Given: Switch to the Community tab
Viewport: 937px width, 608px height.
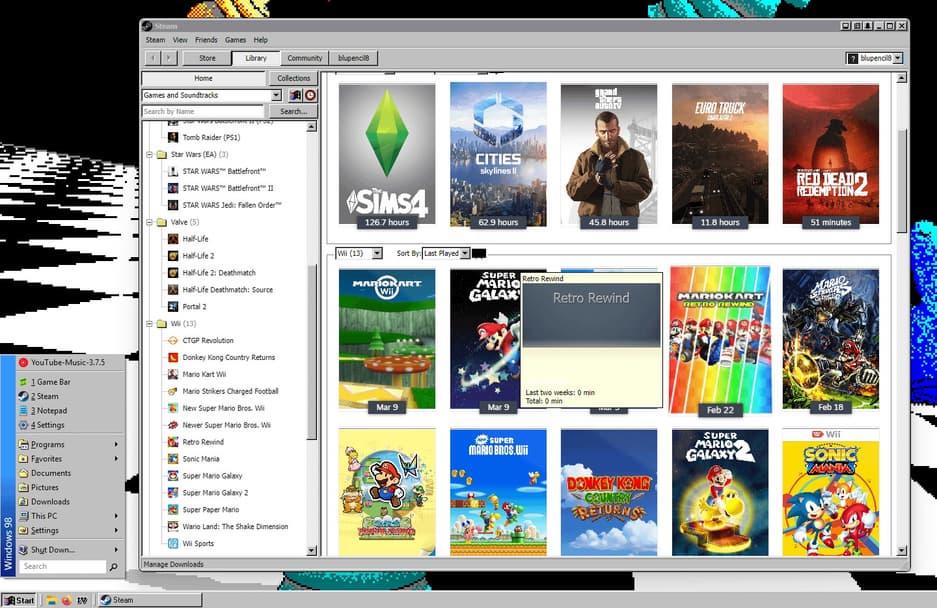Looking at the screenshot, I should tap(305, 58).
